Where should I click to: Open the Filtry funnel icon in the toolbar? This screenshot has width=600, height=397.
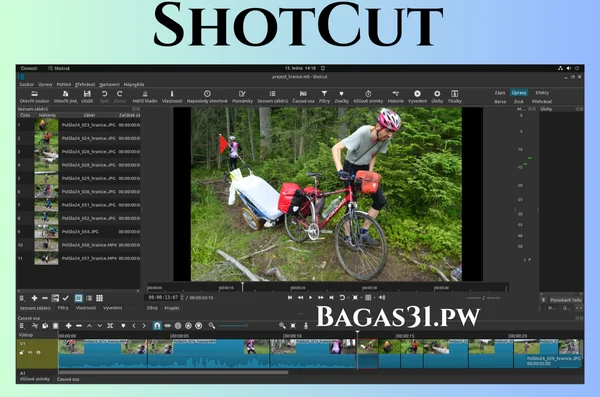click(324, 94)
